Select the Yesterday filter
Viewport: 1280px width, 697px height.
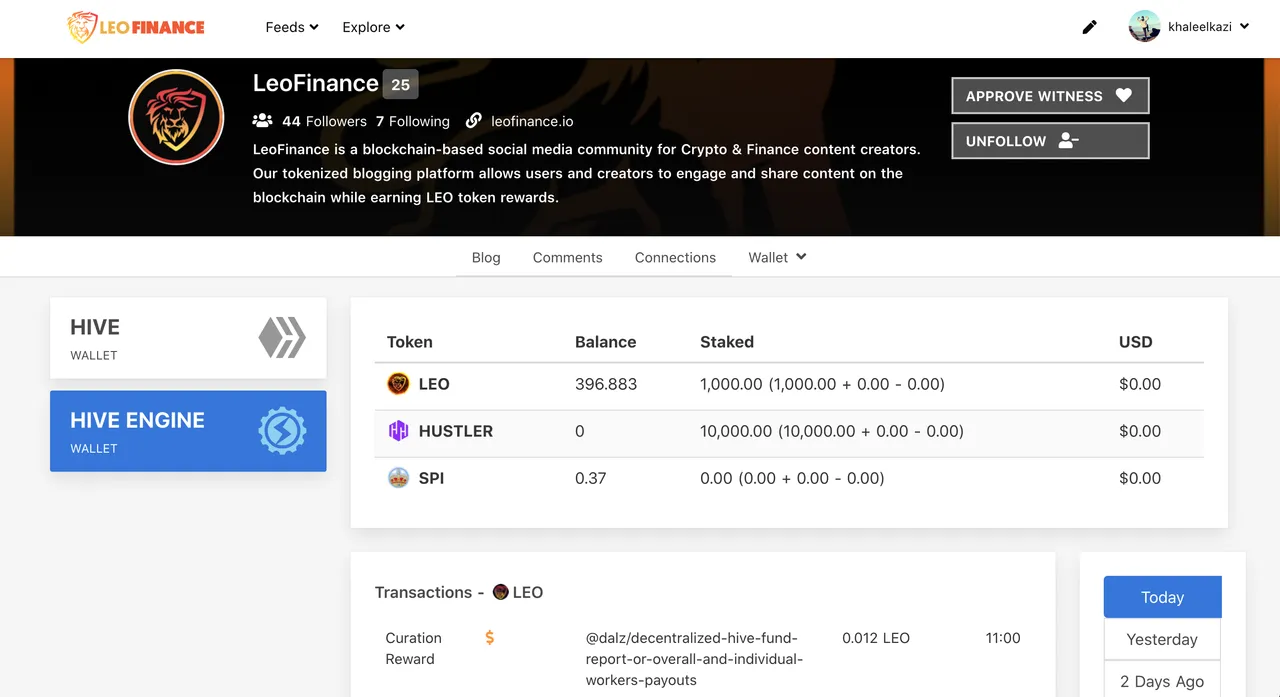click(1163, 639)
